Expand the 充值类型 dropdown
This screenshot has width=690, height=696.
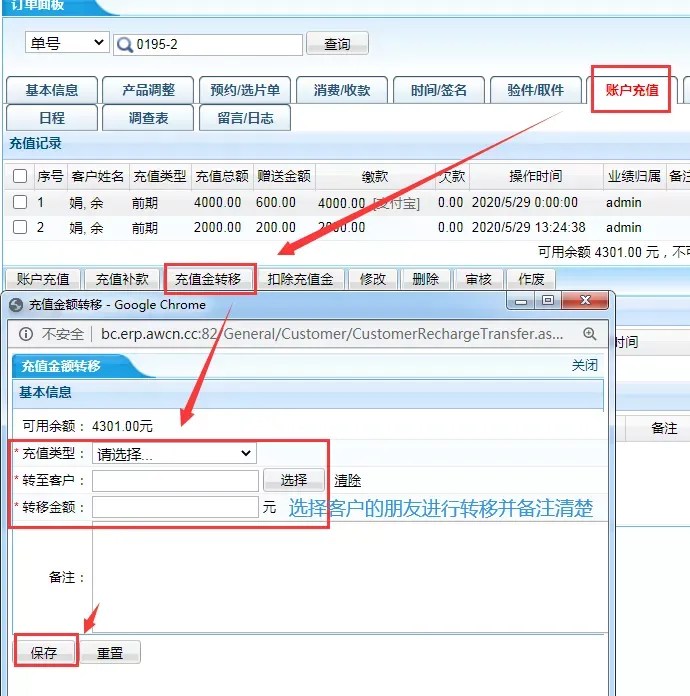174,453
